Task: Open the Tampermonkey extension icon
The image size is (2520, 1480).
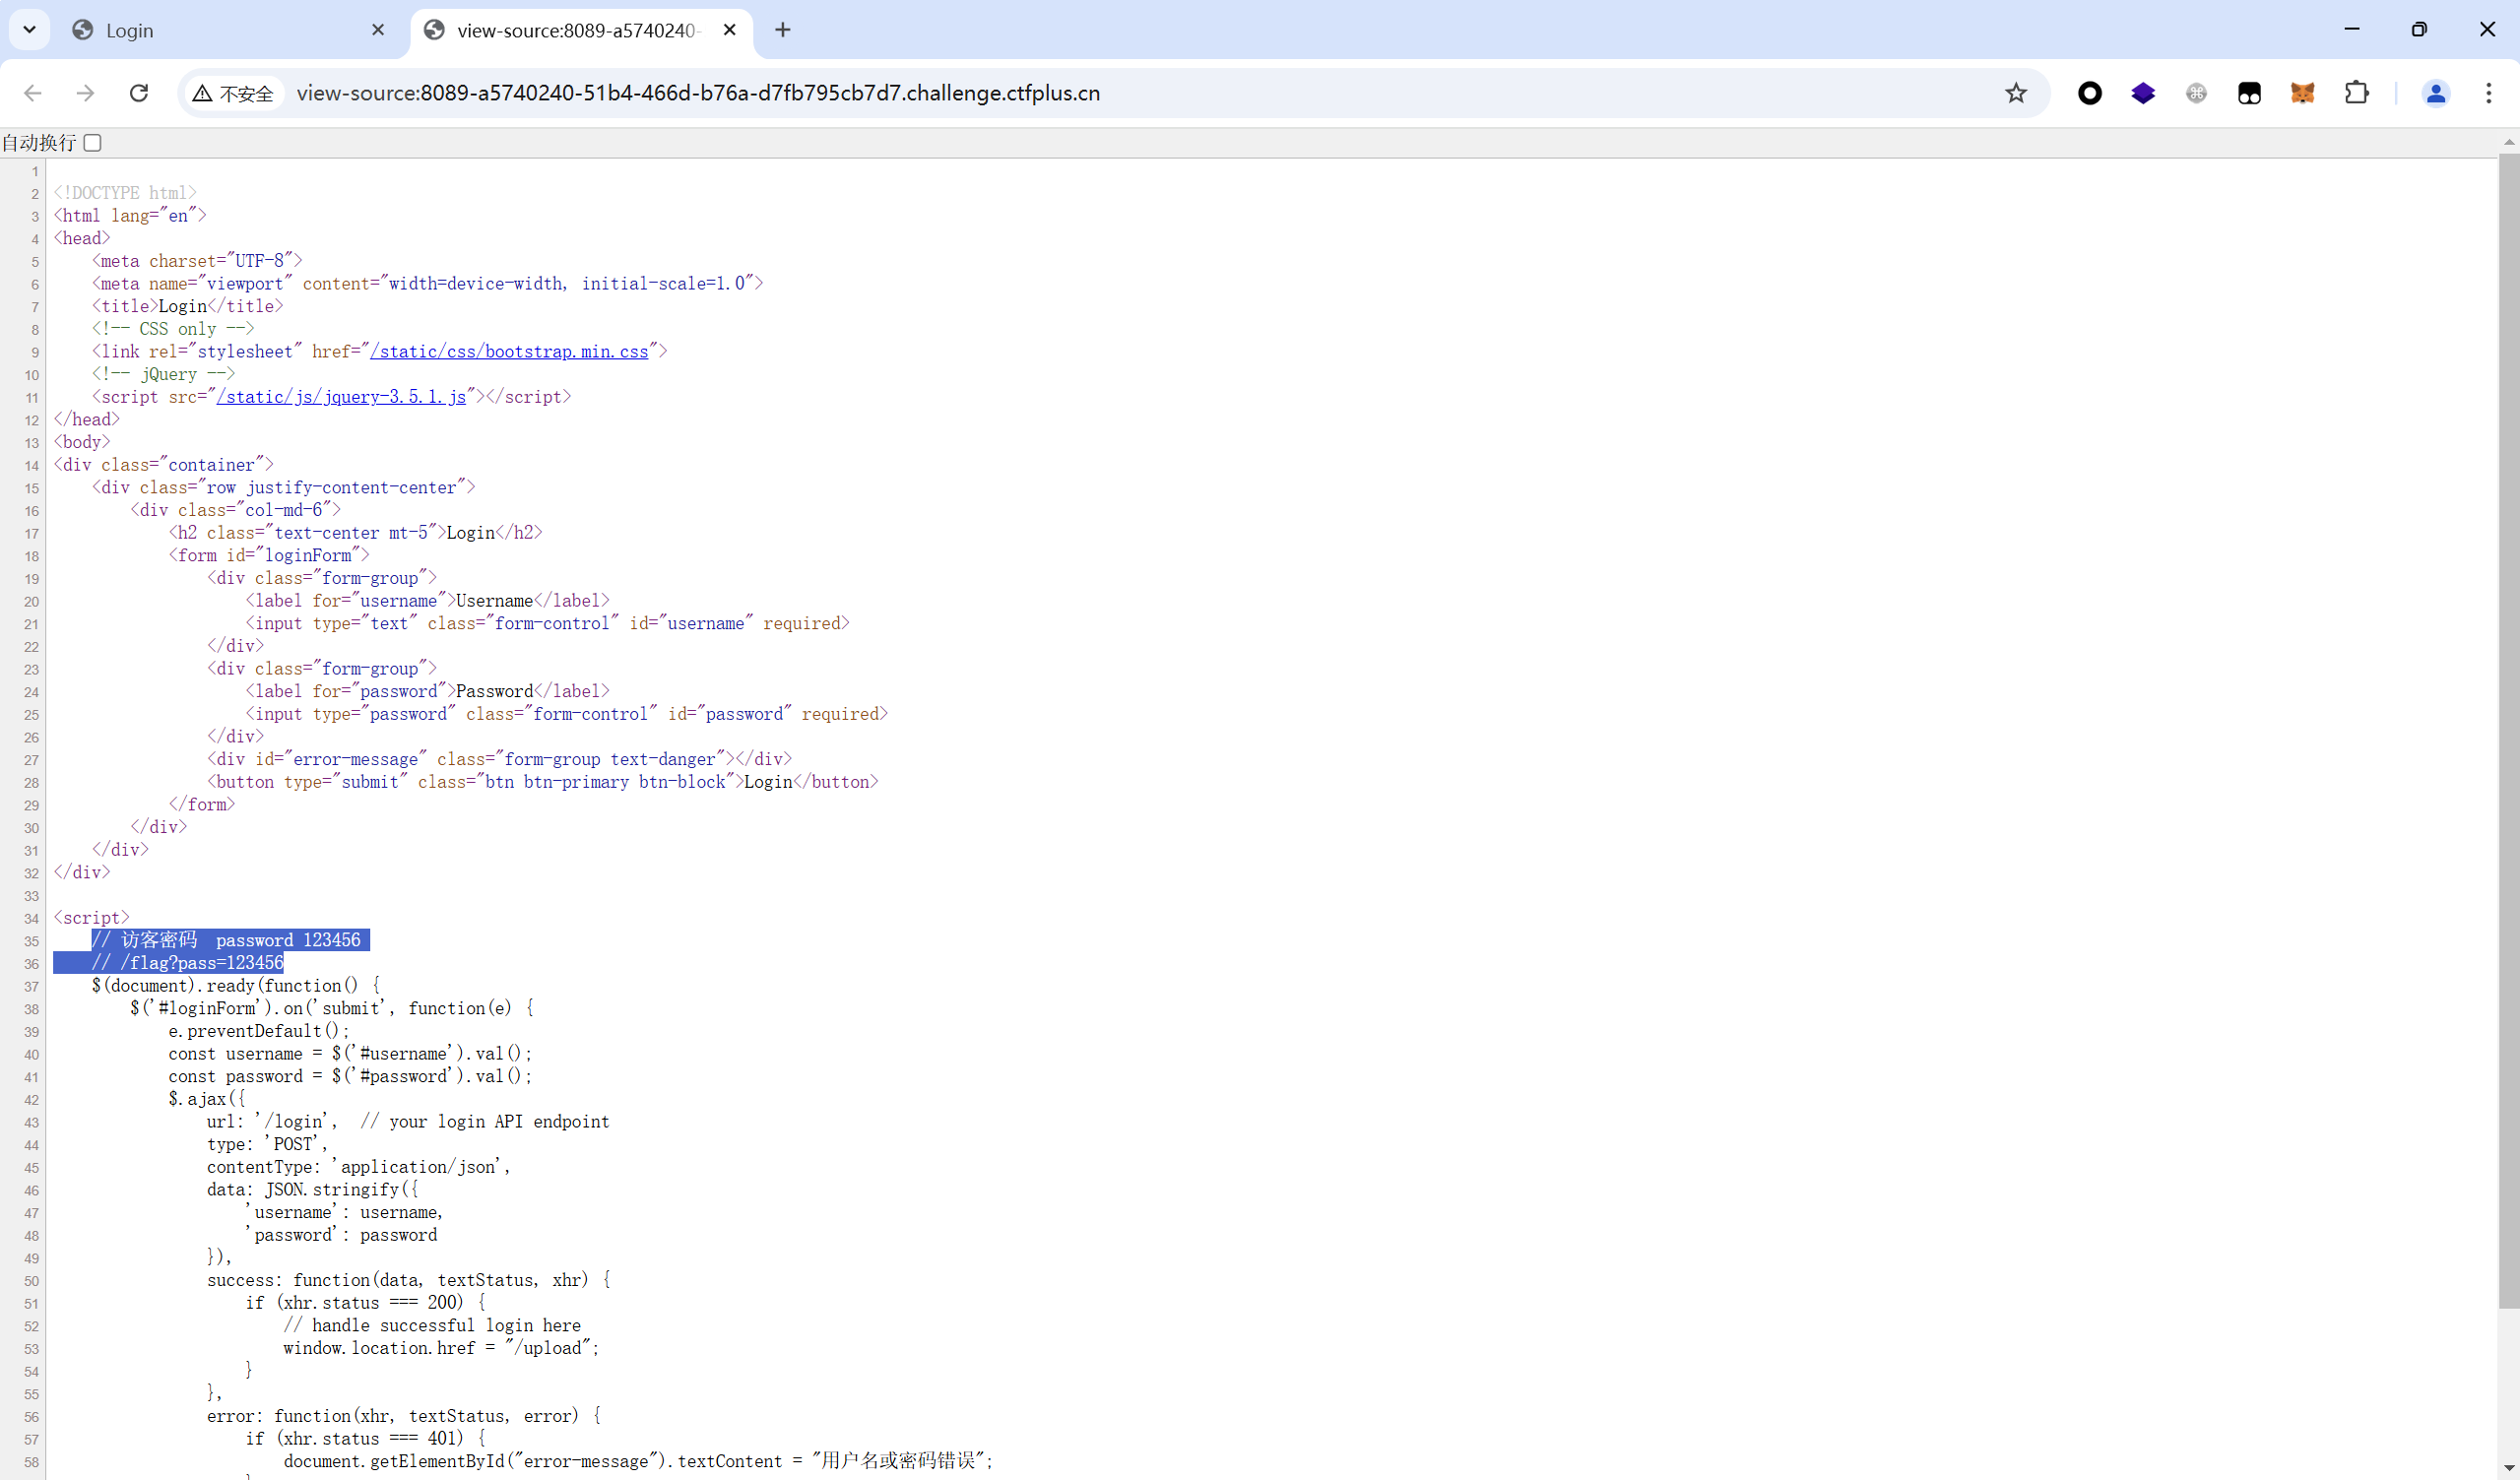Action: 2249,93
